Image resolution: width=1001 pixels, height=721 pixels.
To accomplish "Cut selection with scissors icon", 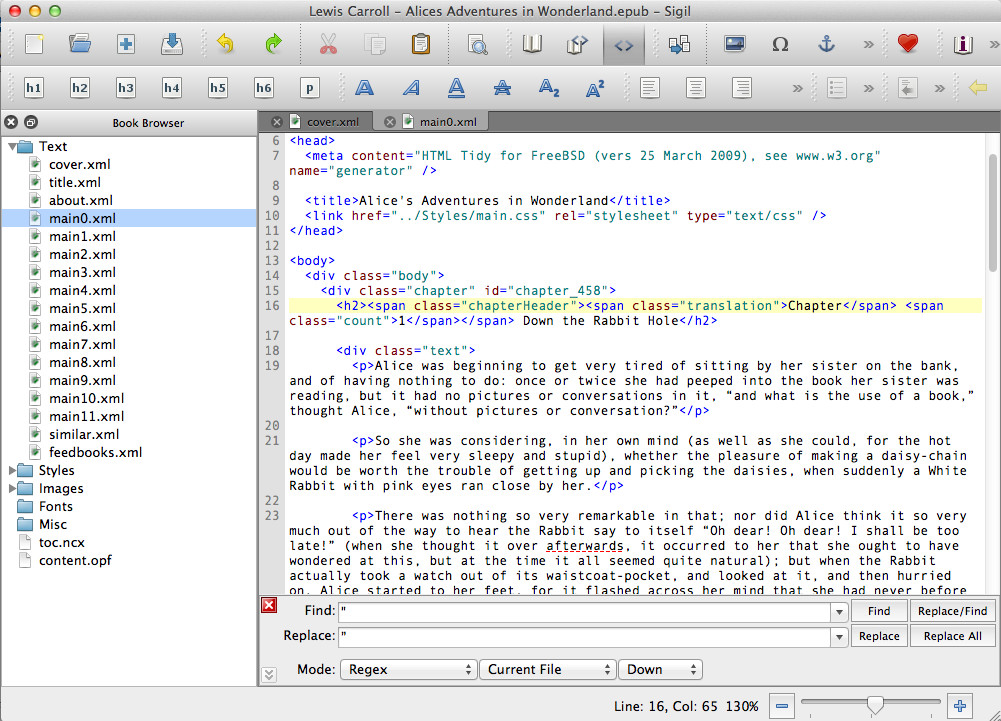I will [328, 44].
